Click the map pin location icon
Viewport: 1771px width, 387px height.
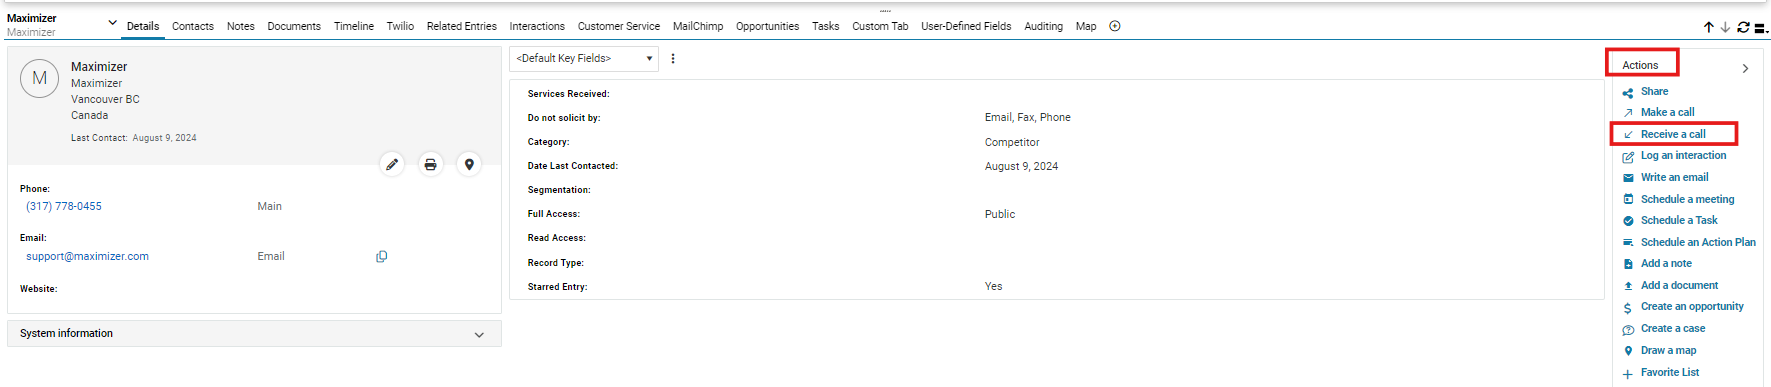469,165
